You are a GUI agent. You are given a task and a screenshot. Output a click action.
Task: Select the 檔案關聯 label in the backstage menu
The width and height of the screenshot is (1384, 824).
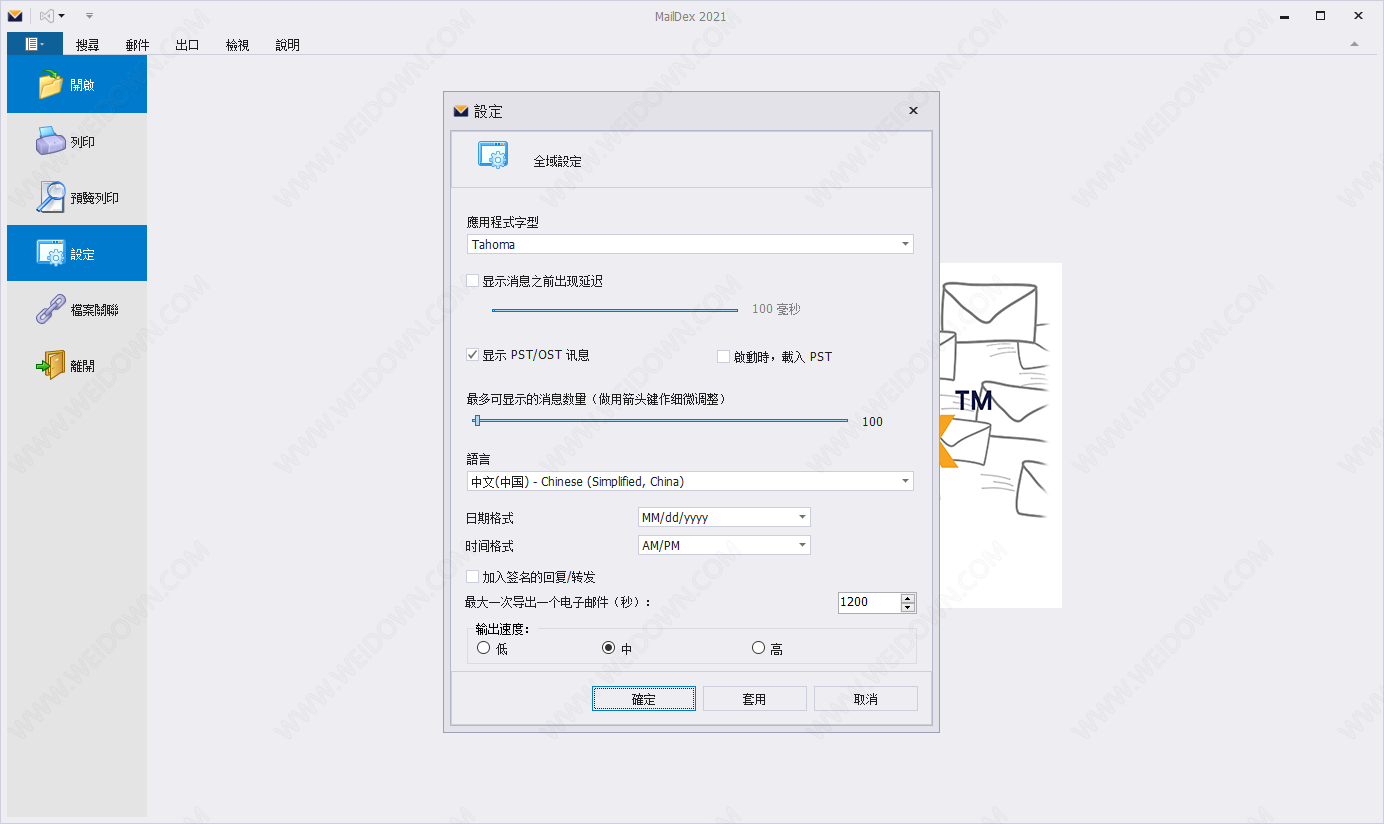[95, 310]
